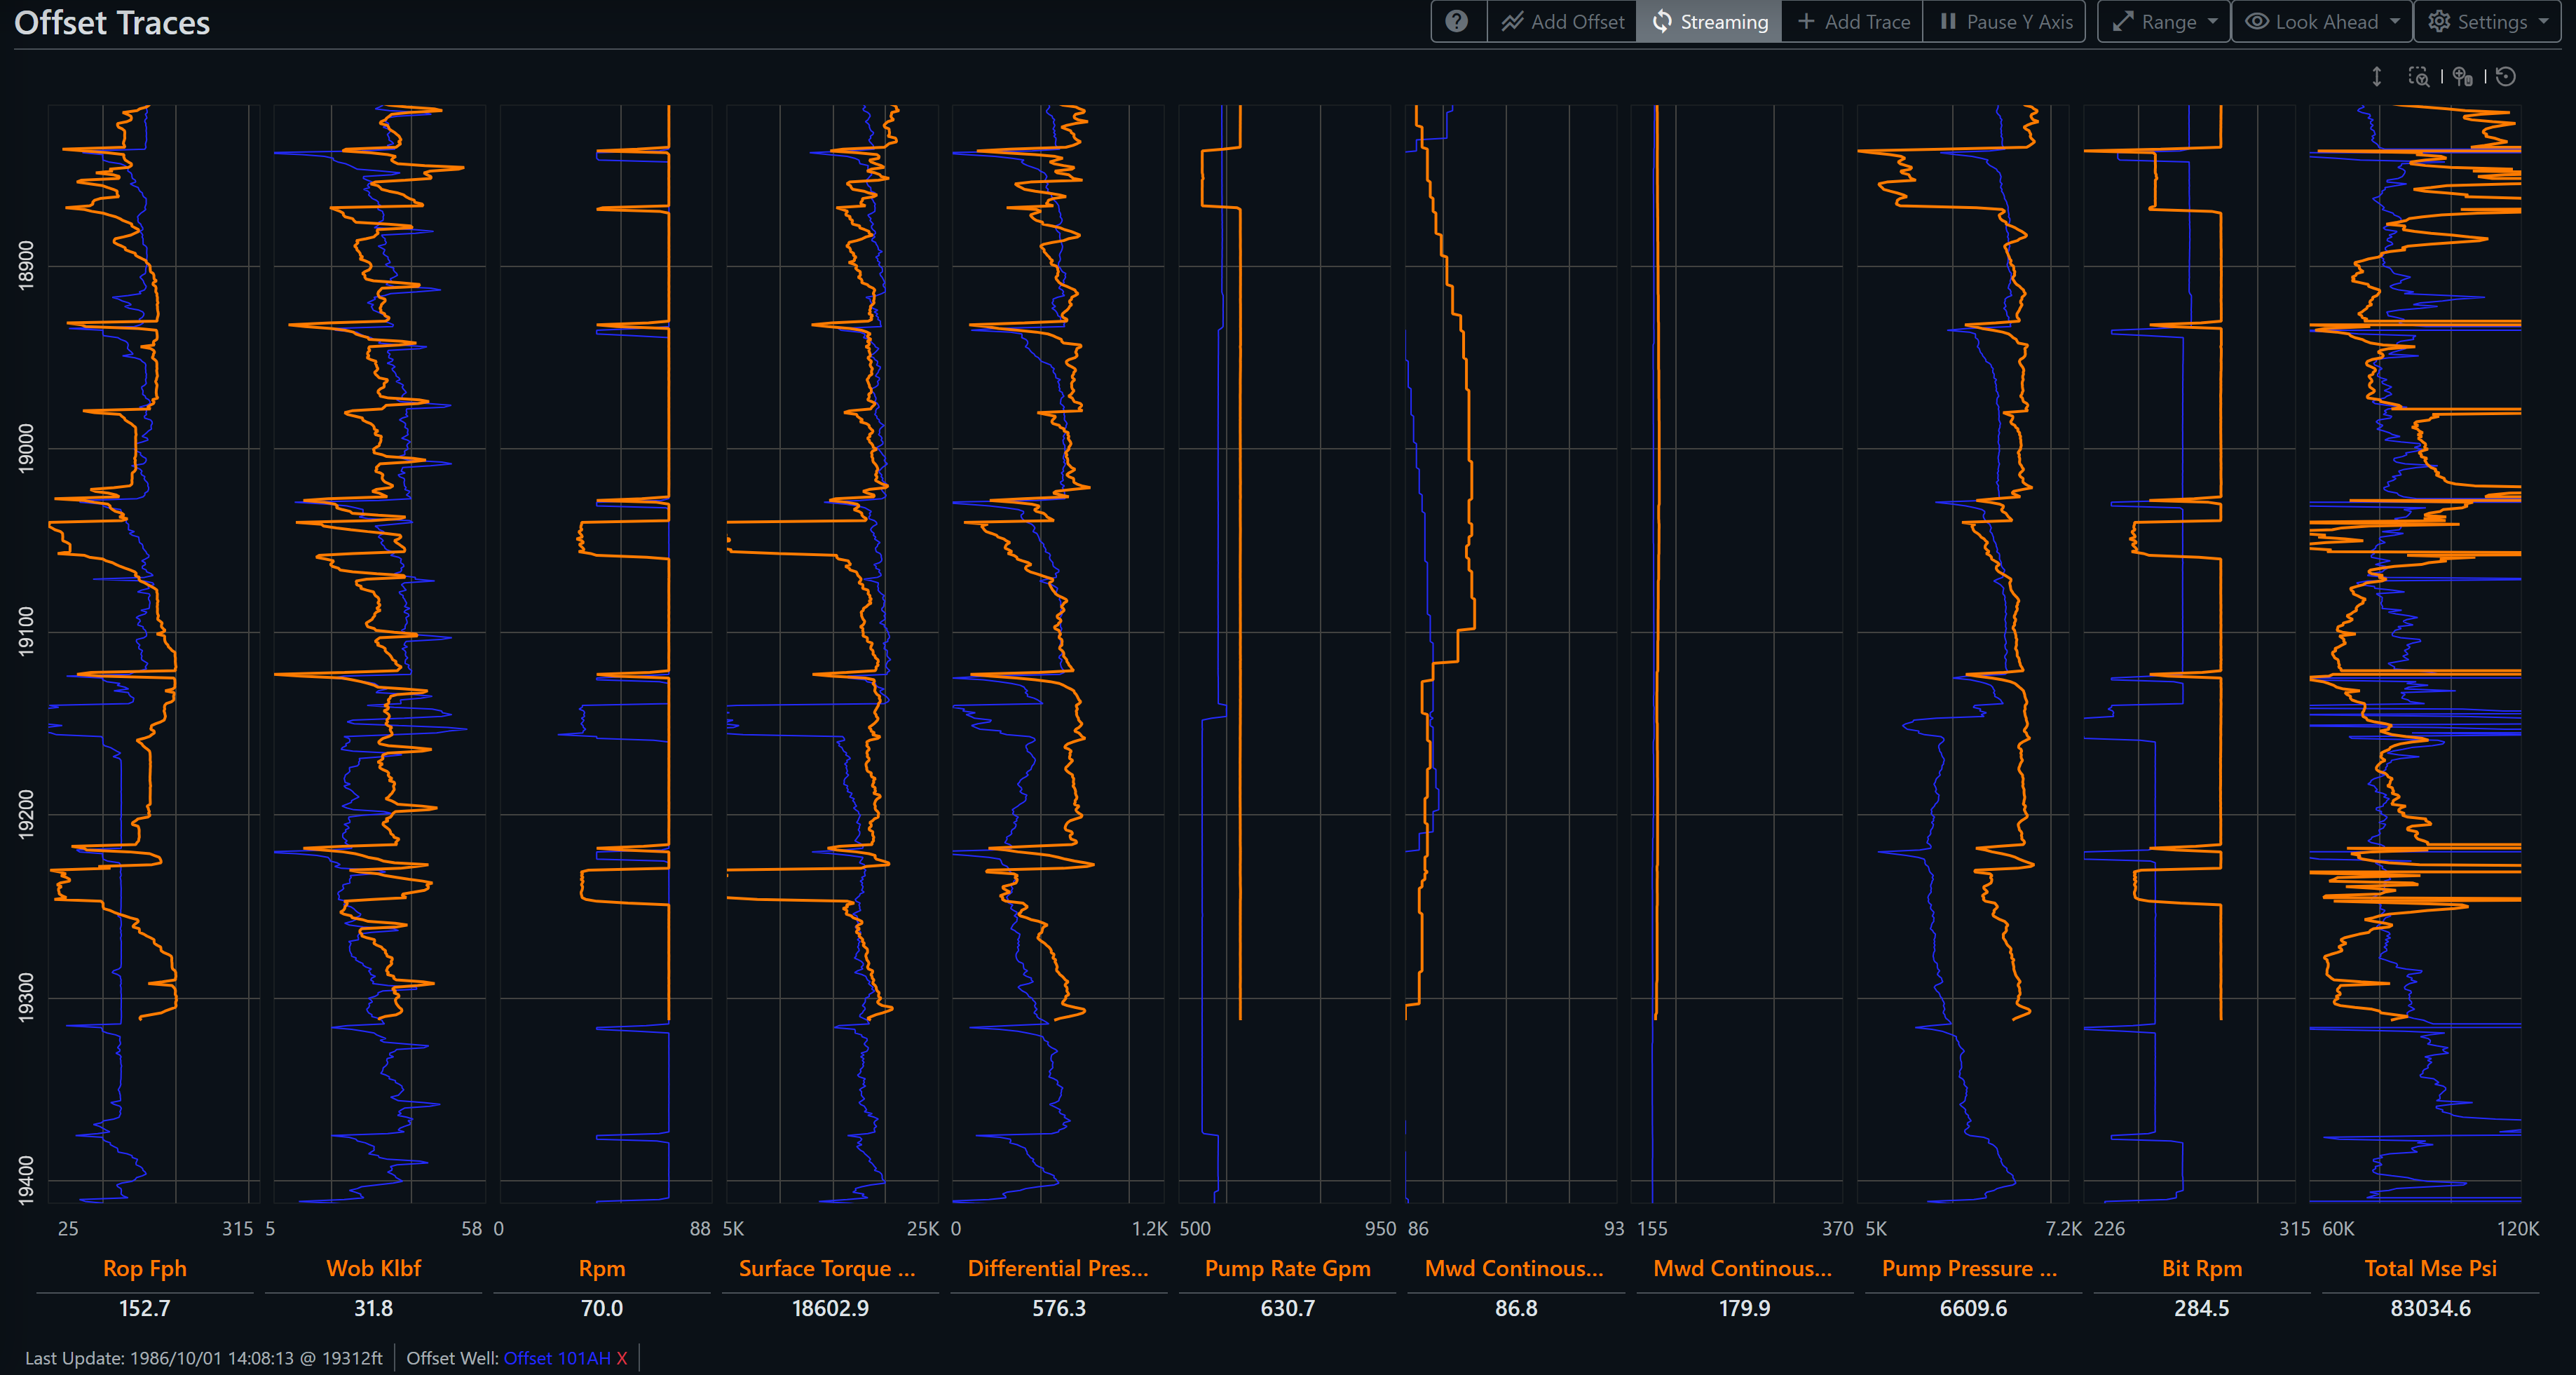Viewport: 2576px width, 1375px height.
Task: Click the Offset Traces page title
Action: (112, 22)
